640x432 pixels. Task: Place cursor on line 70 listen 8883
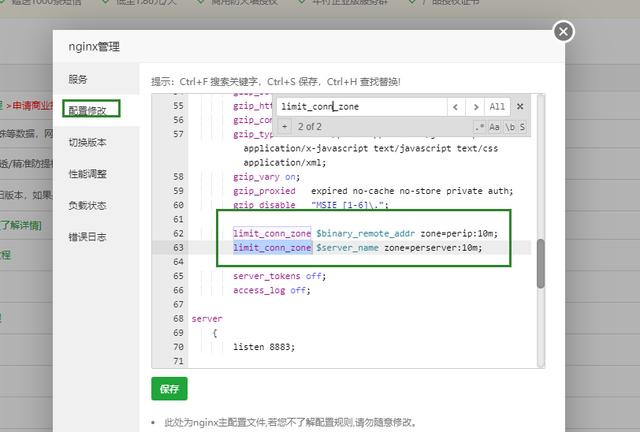click(x=264, y=347)
